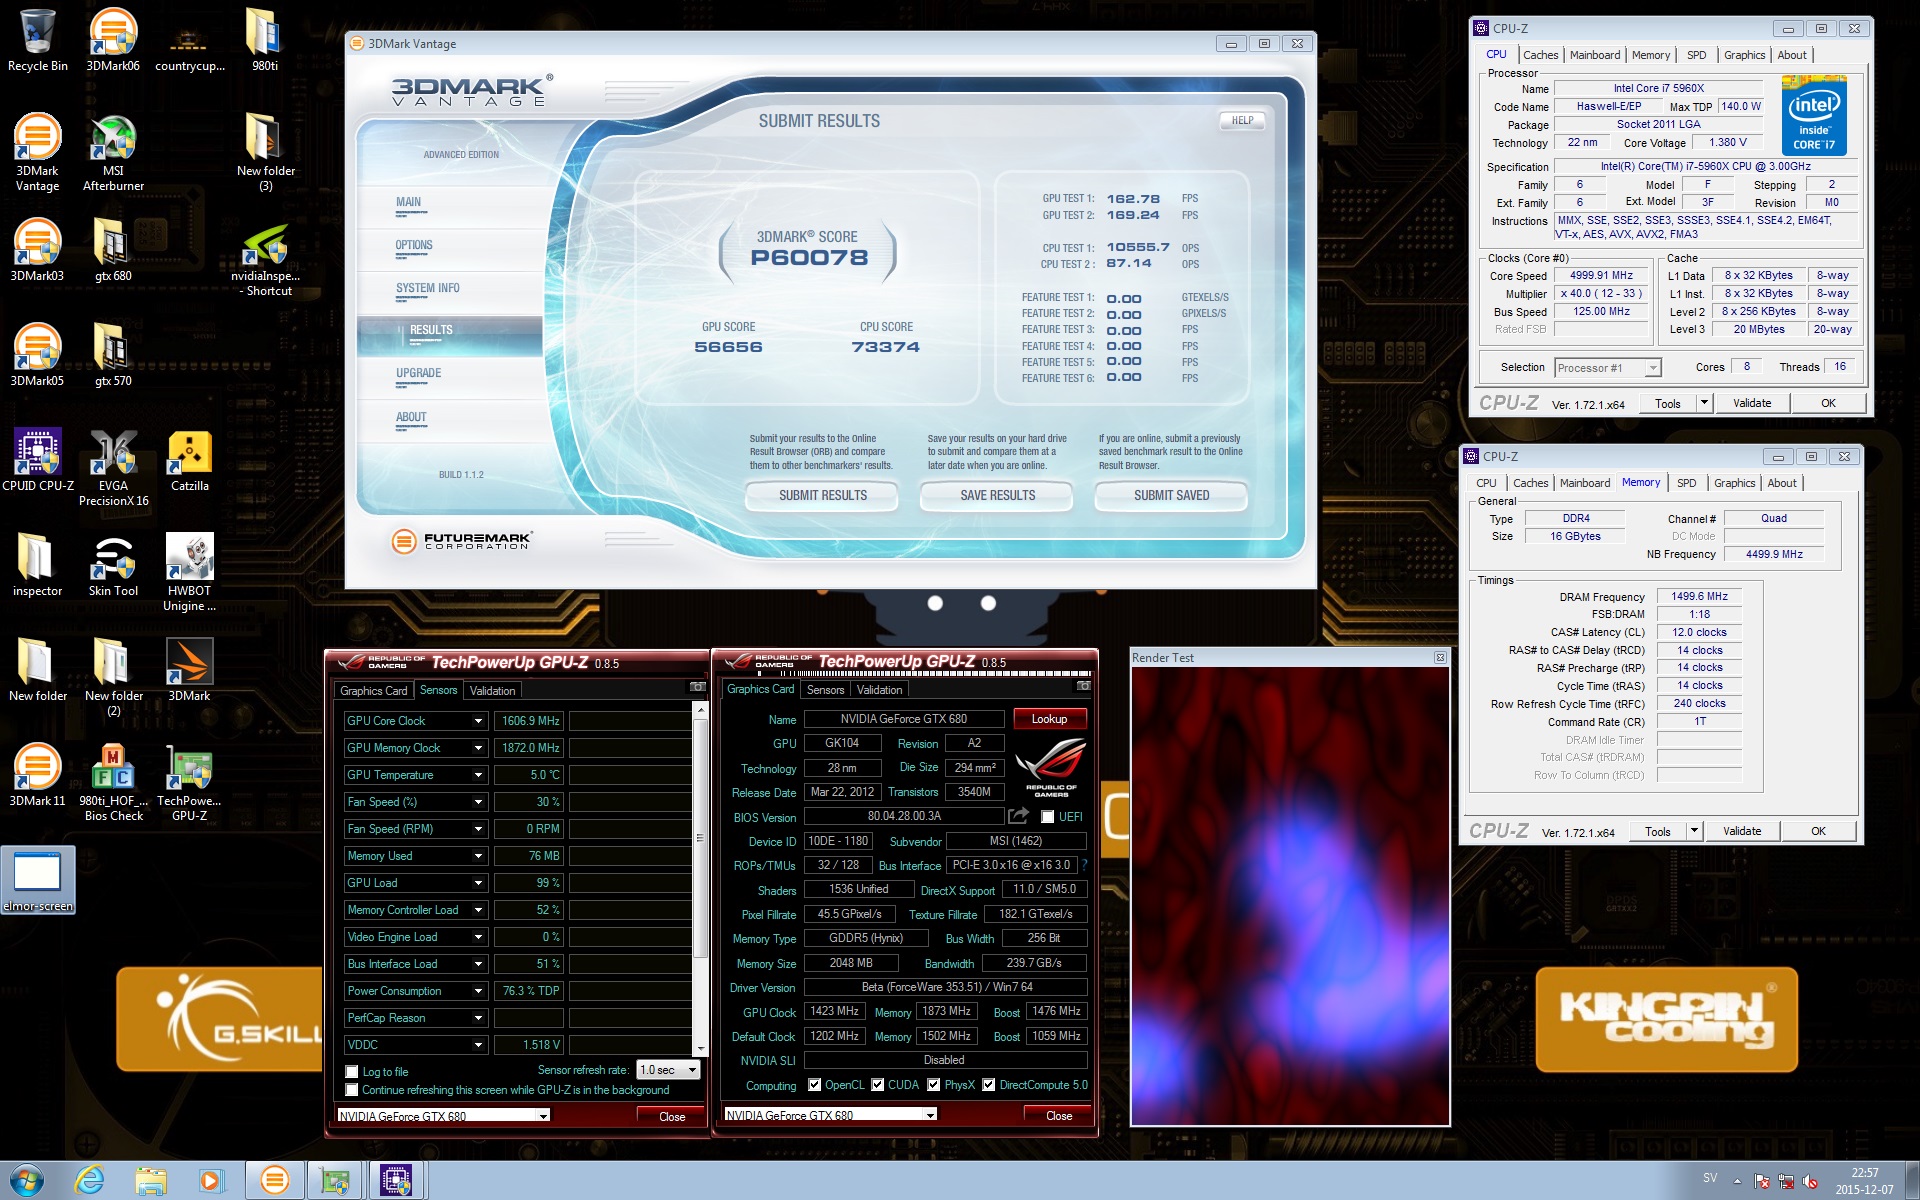Image resolution: width=1920 pixels, height=1200 pixels.
Task: Expand Tools dropdown arrow in upper CPU-Z
Action: (x=1704, y=403)
